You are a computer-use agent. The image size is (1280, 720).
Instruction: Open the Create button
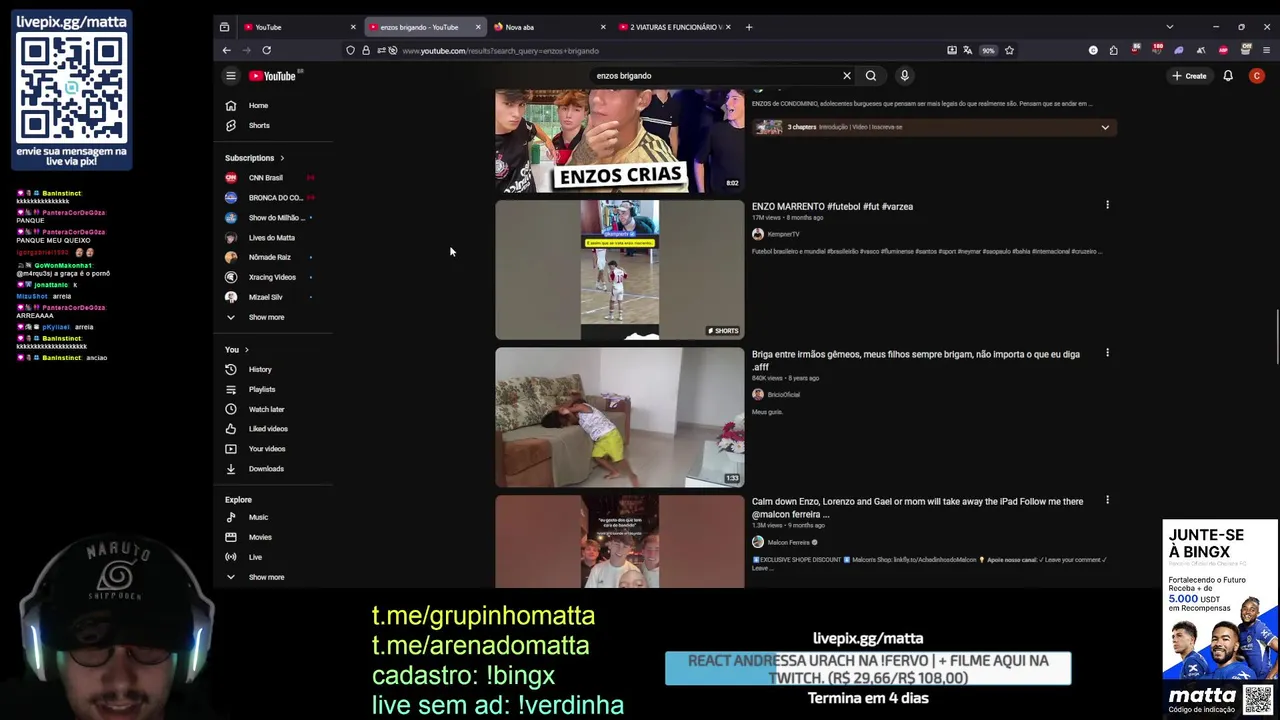coord(1190,76)
